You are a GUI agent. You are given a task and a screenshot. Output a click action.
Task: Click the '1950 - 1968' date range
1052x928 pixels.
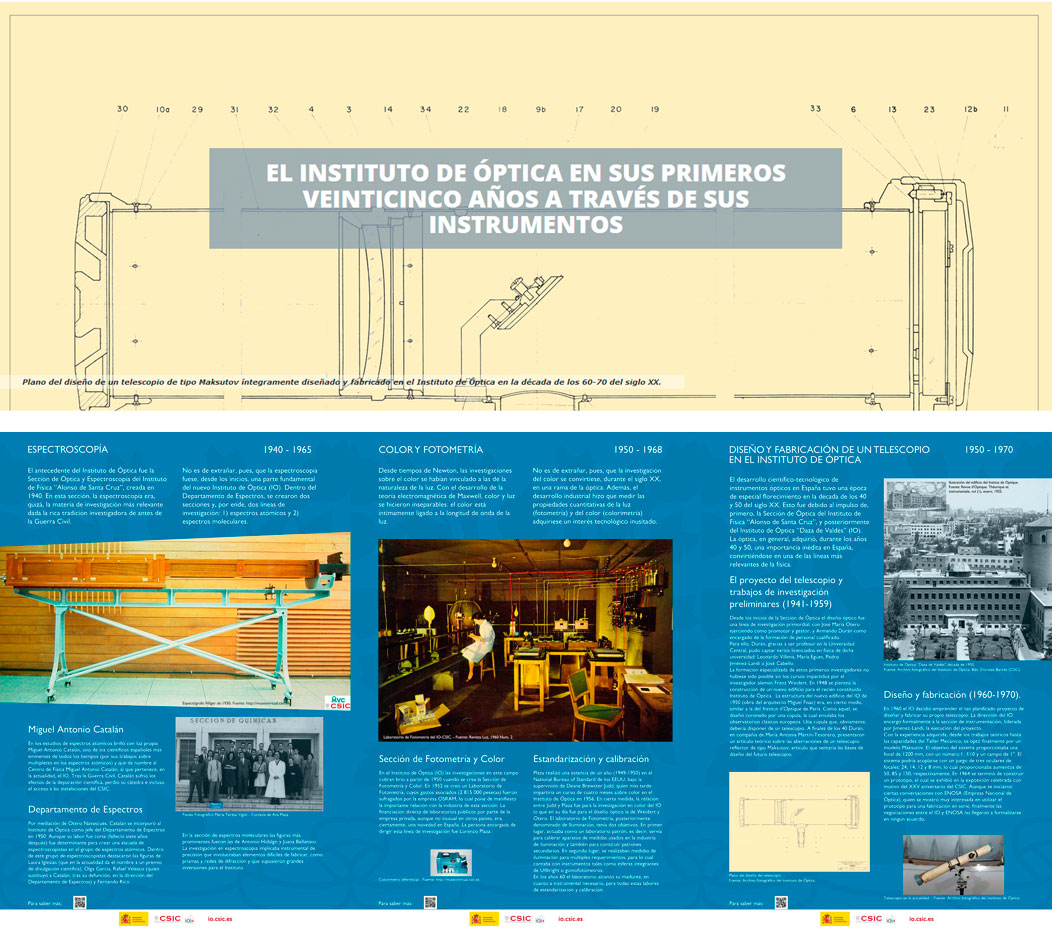pos(638,450)
